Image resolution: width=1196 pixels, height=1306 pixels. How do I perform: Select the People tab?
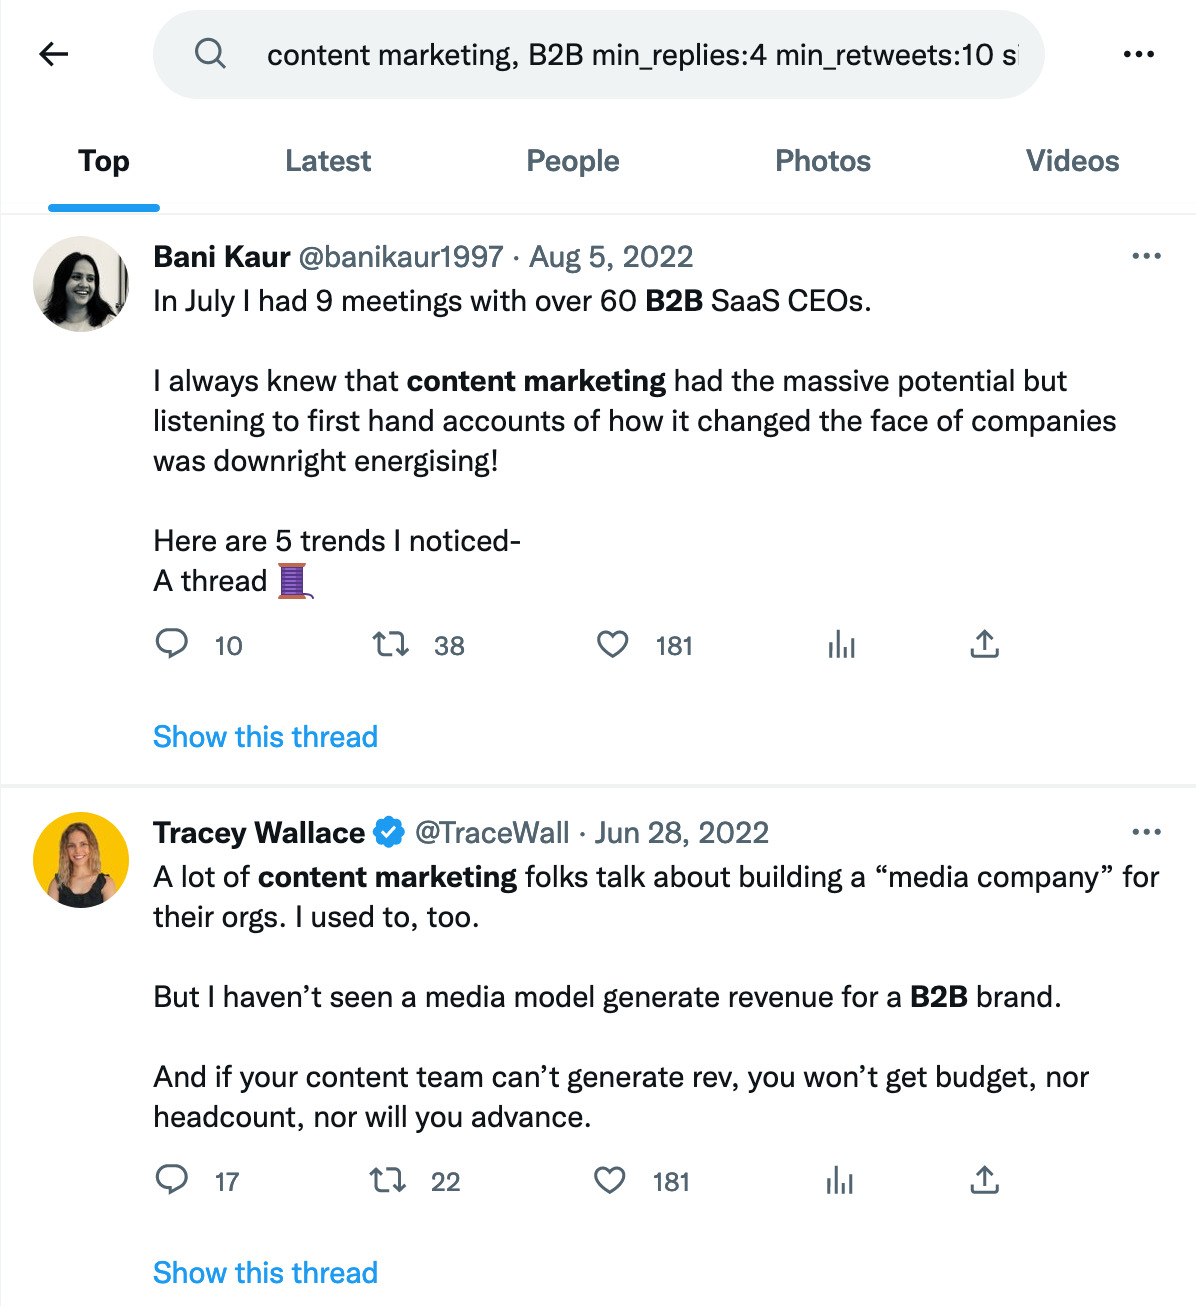click(573, 161)
